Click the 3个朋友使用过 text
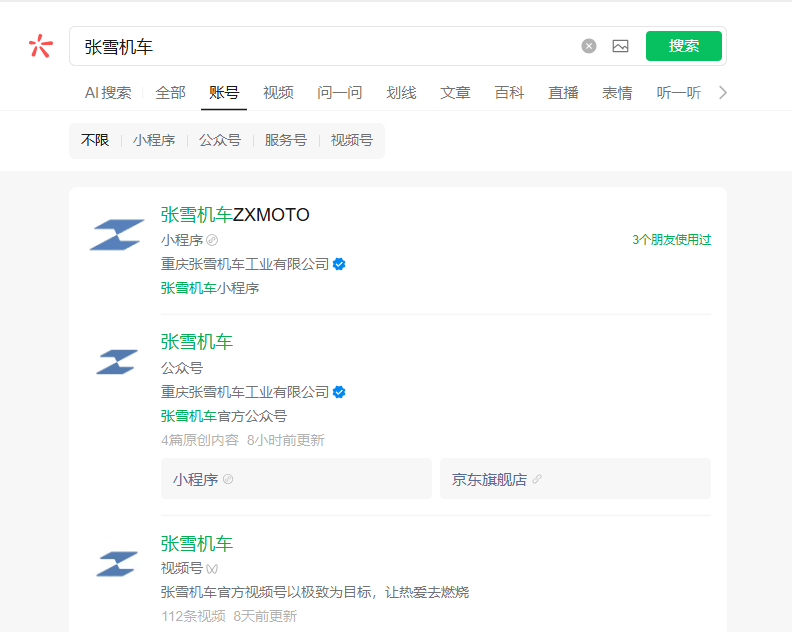Viewport: 792px width, 632px height. coord(671,239)
